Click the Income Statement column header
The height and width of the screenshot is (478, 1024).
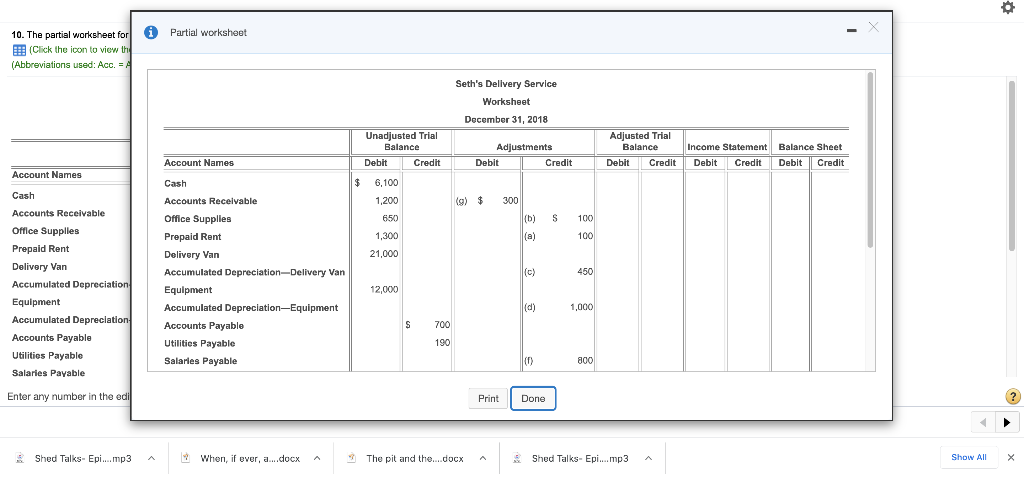727,147
